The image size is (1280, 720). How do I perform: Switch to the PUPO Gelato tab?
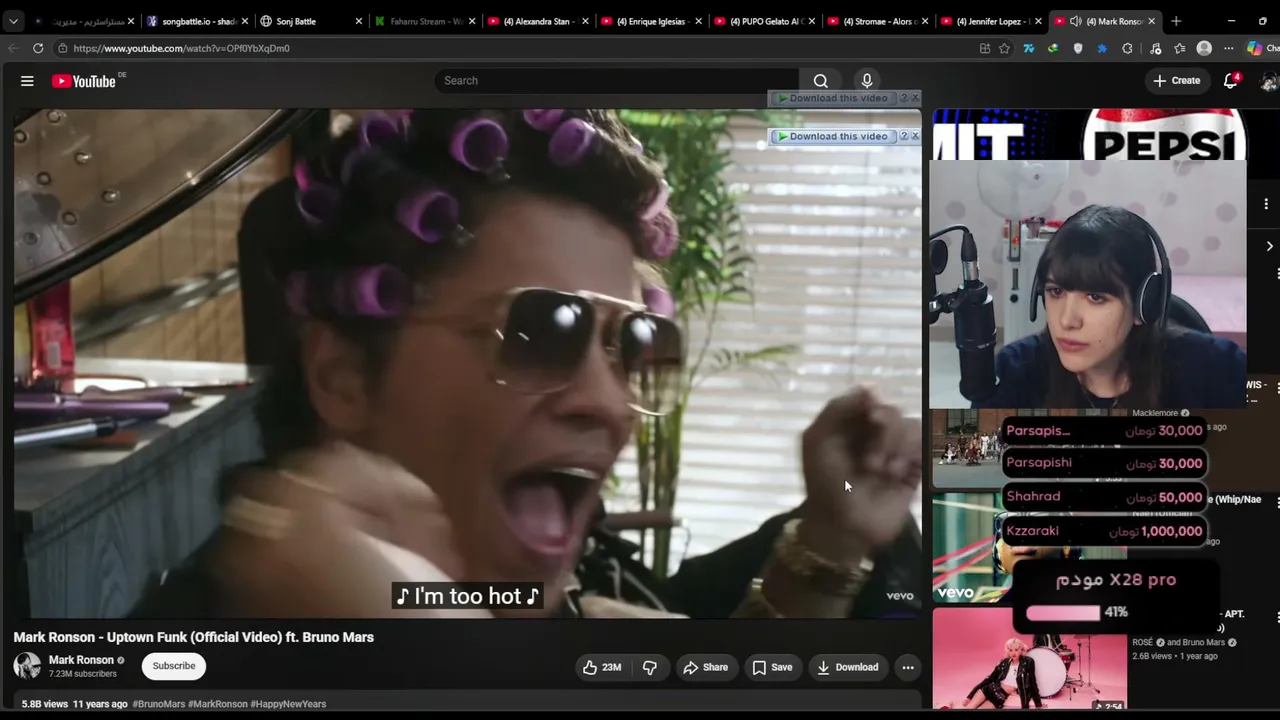(x=763, y=21)
